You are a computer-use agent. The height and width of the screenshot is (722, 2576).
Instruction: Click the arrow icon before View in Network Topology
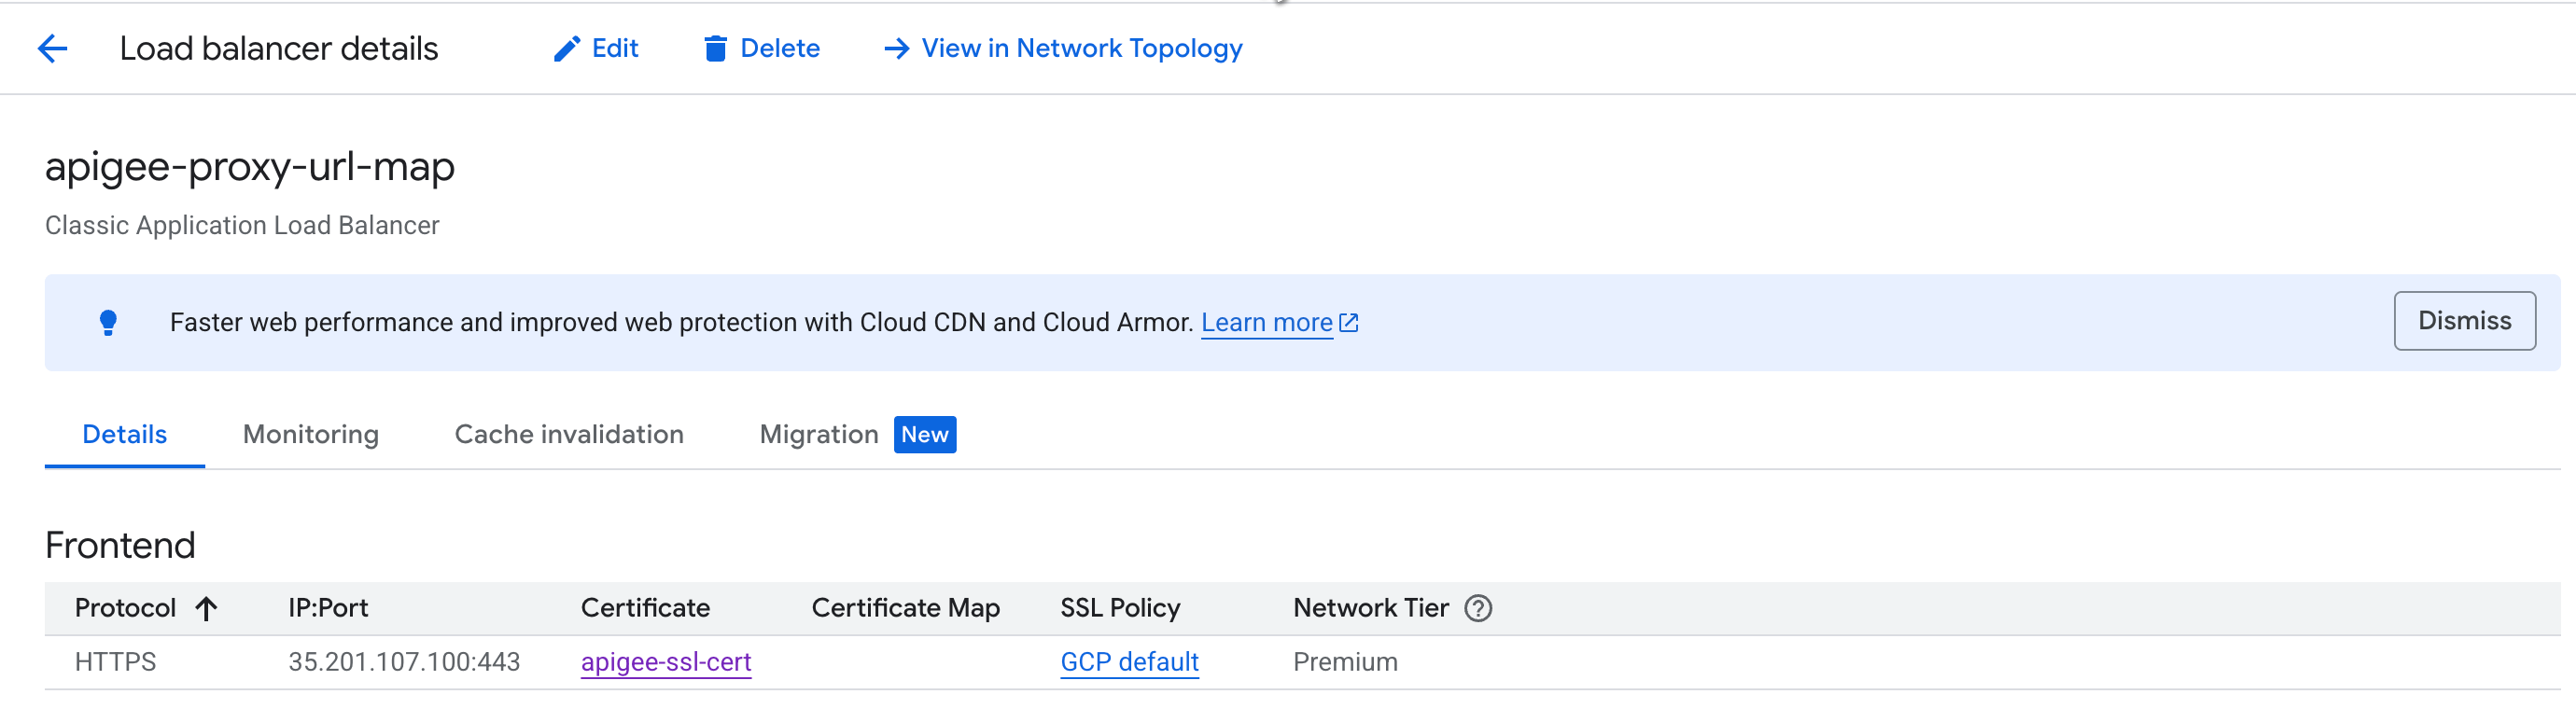coord(896,49)
